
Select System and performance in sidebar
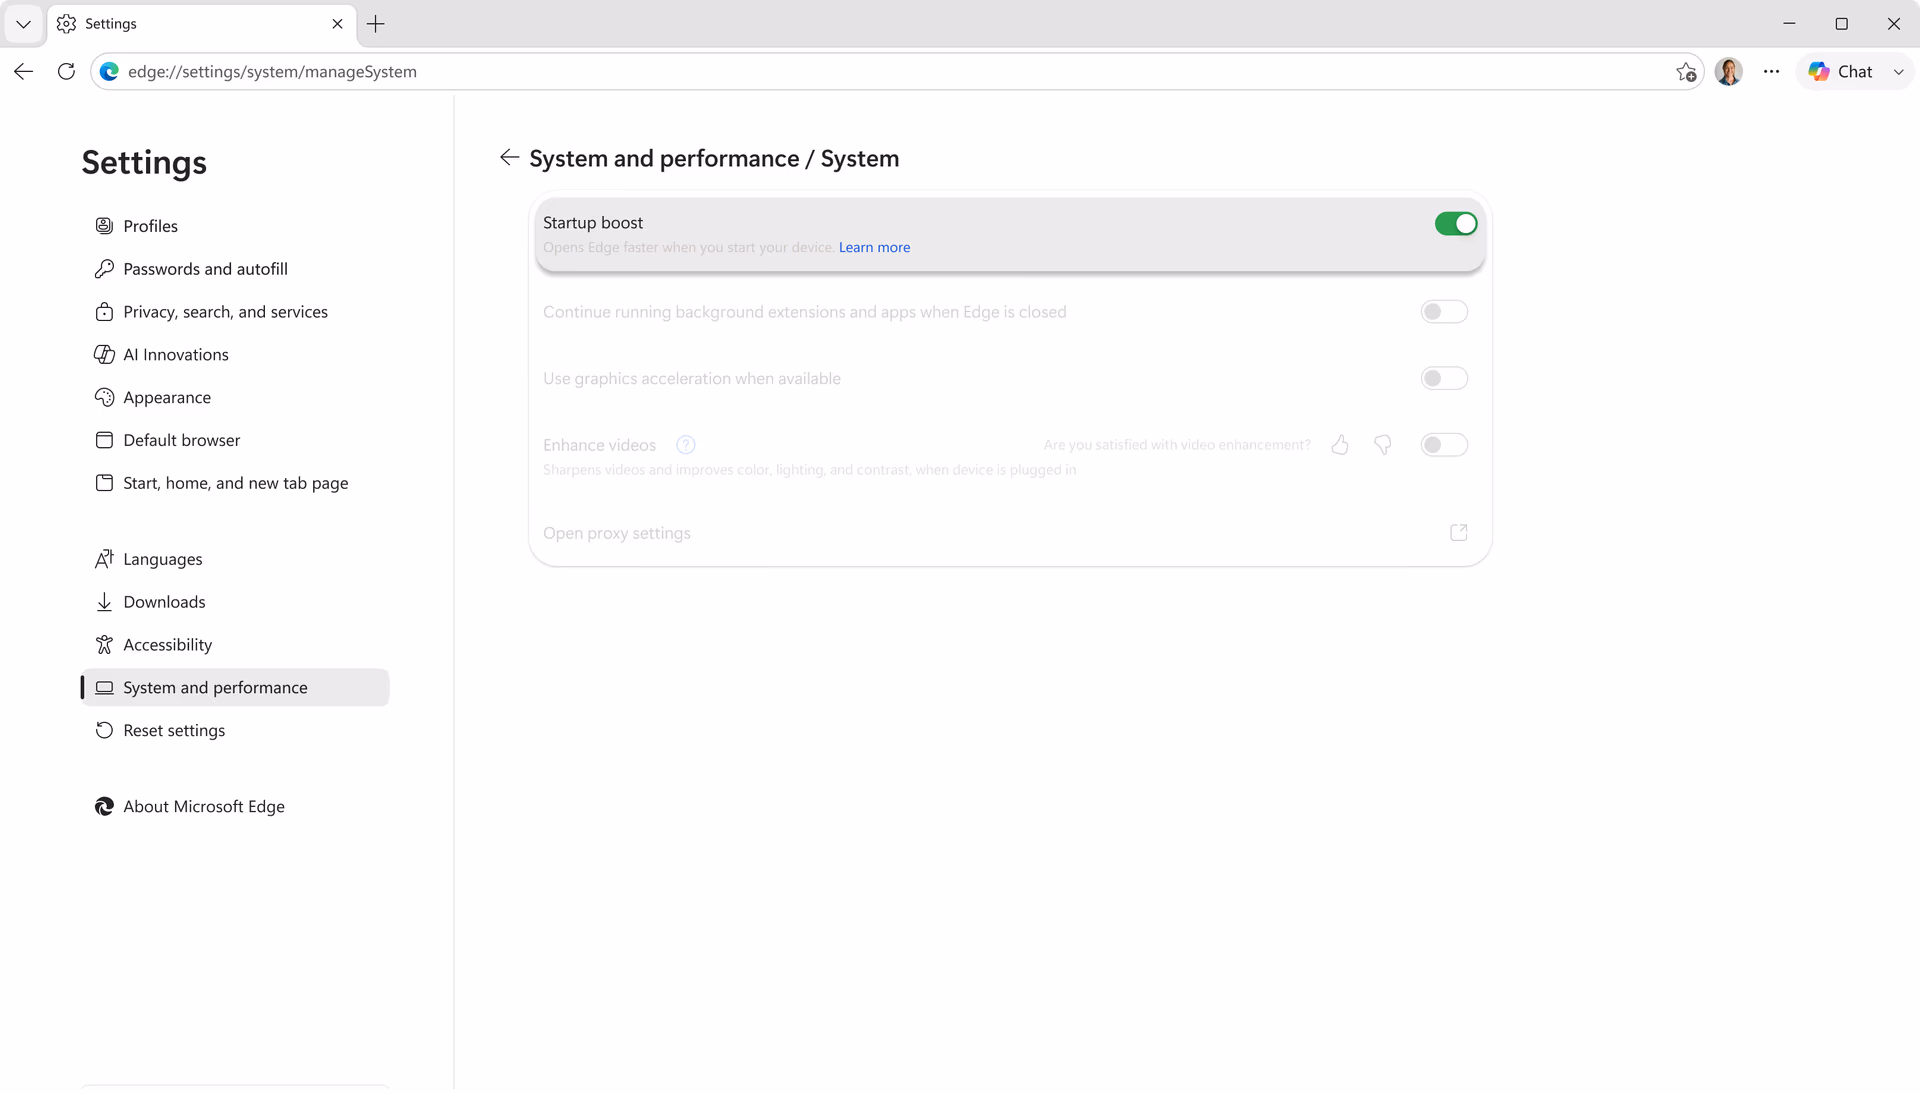pyautogui.click(x=235, y=688)
